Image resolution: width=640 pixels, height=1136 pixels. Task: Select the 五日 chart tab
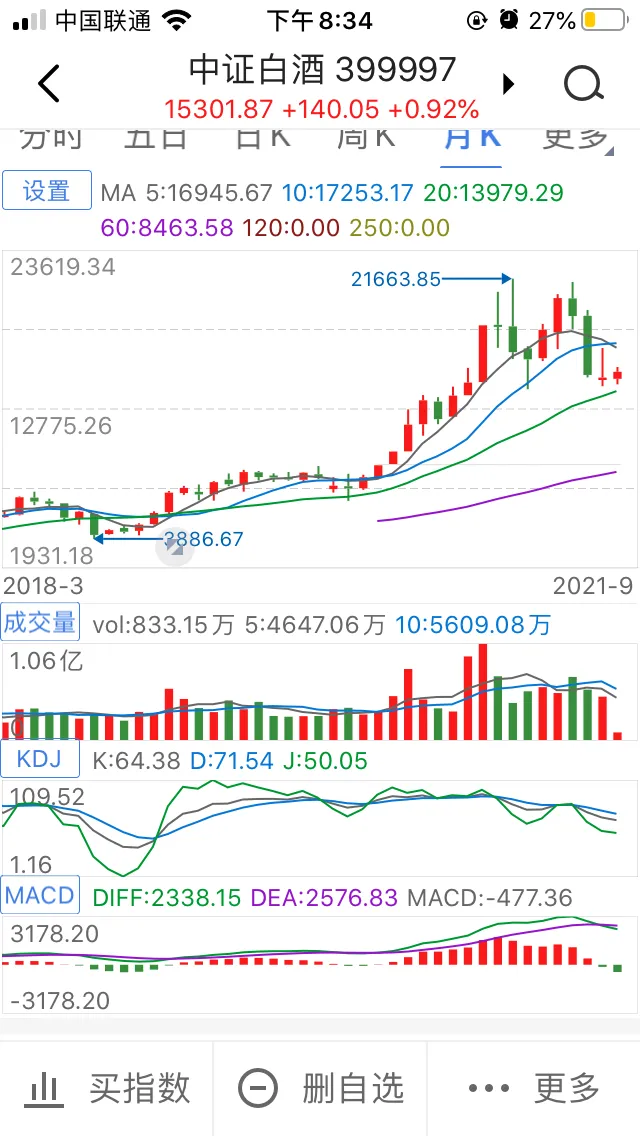156,137
